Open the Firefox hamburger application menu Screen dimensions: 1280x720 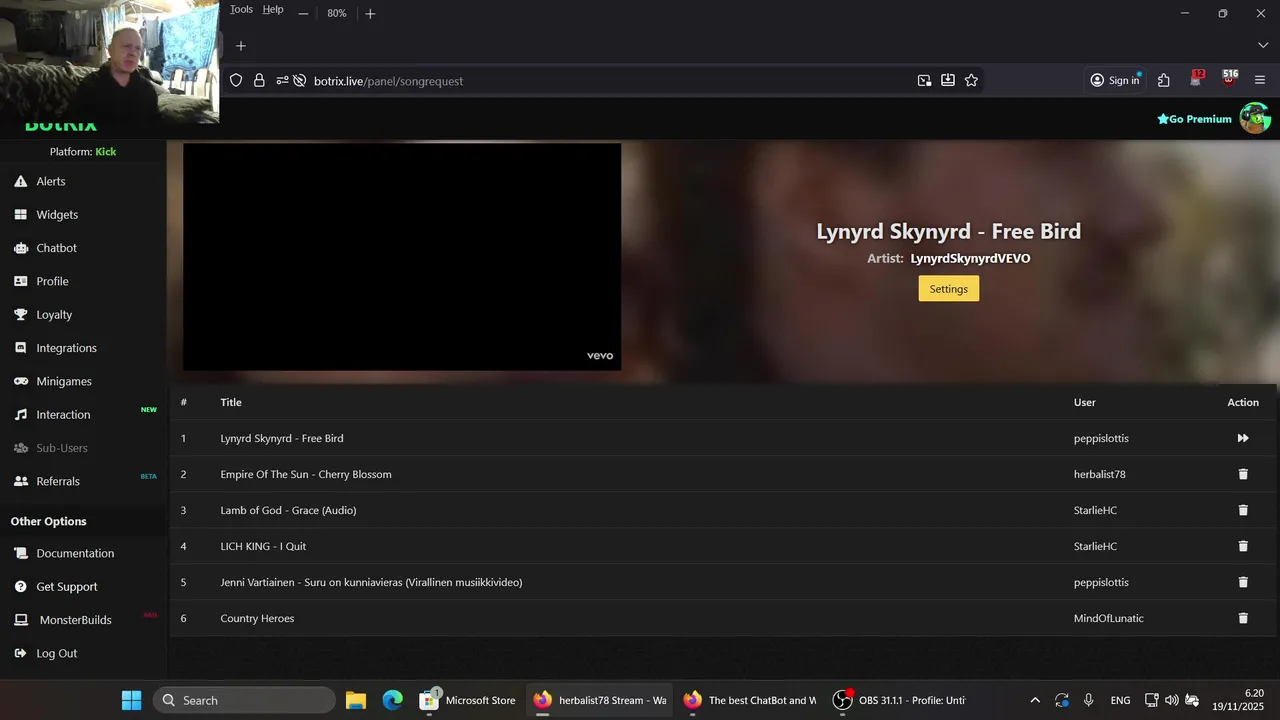(1260, 81)
